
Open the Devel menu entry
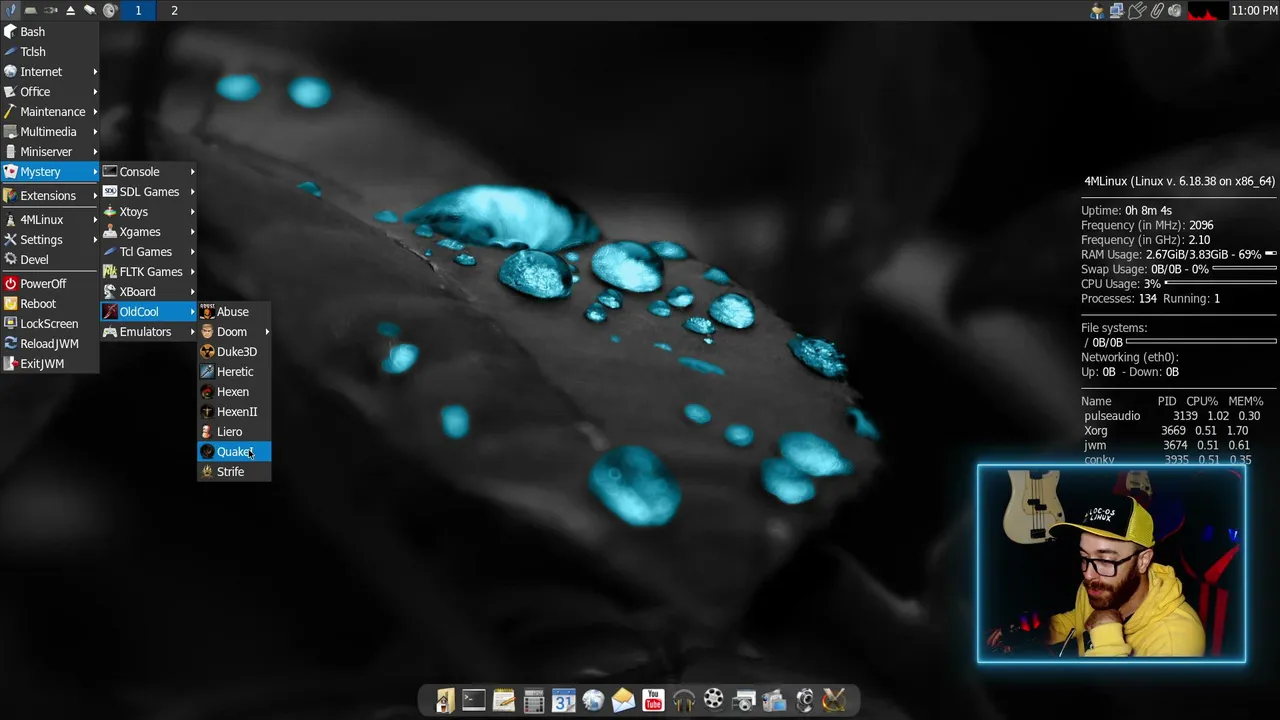[x=50, y=260]
